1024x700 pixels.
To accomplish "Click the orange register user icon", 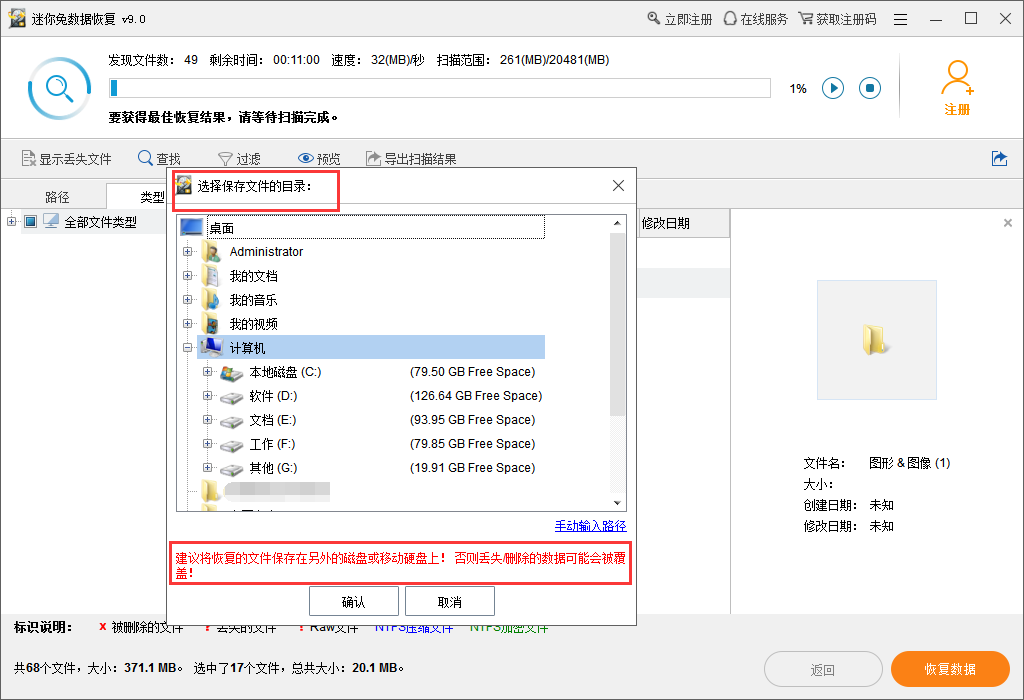I will [957, 88].
